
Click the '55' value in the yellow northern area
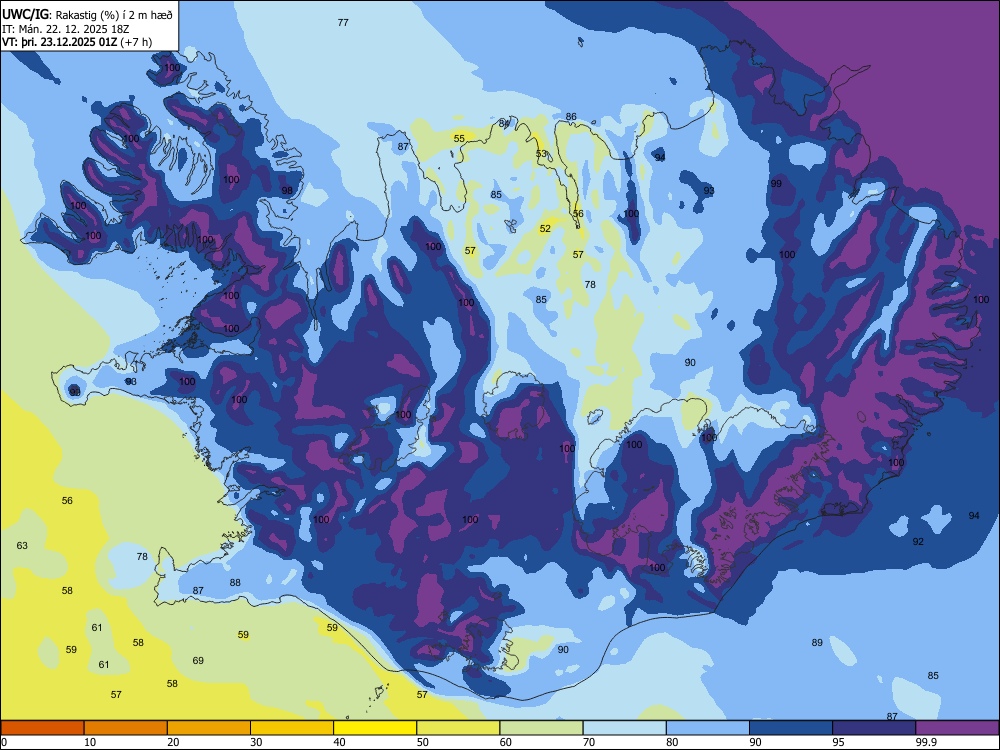click(459, 138)
